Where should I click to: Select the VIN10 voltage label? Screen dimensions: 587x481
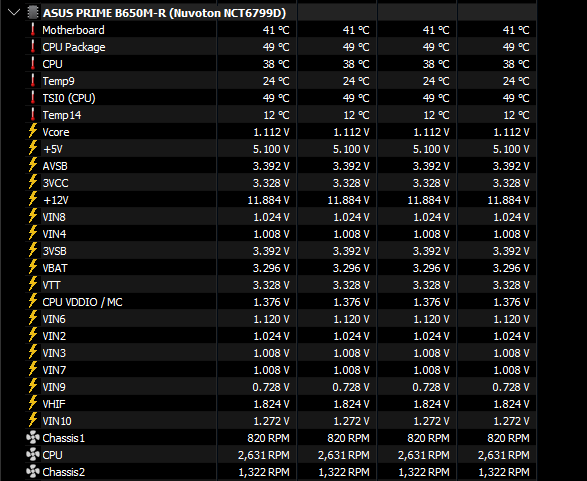tap(57, 421)
